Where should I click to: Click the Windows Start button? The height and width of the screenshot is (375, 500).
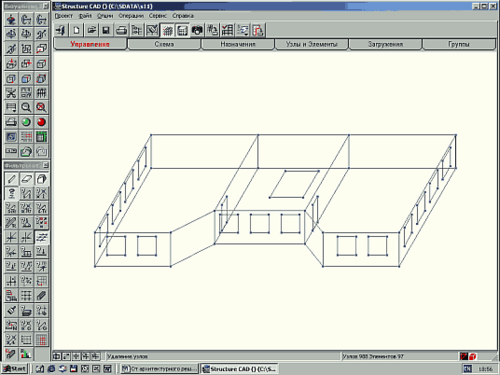click(x=15, y=369)
